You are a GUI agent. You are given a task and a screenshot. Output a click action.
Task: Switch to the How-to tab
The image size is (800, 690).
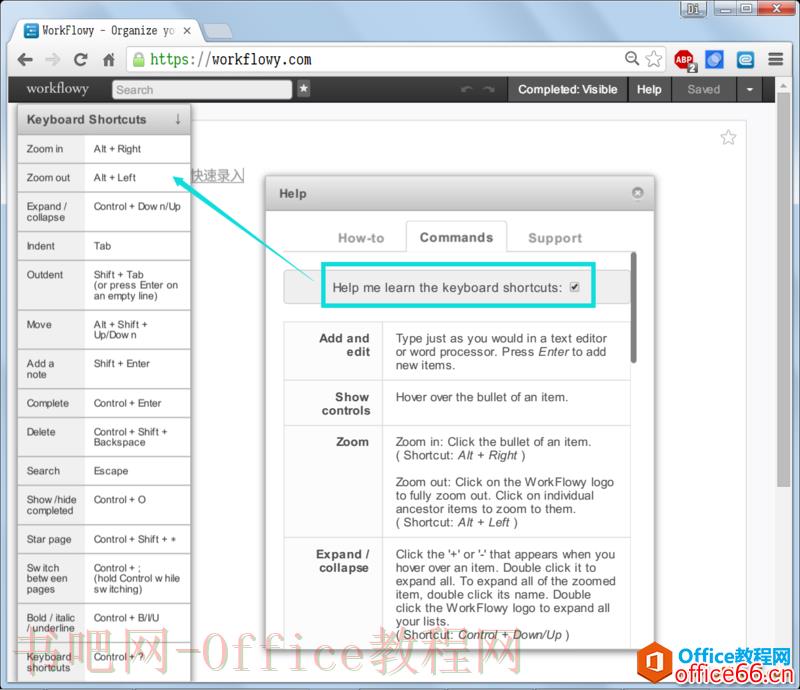(x=361, y=238)
